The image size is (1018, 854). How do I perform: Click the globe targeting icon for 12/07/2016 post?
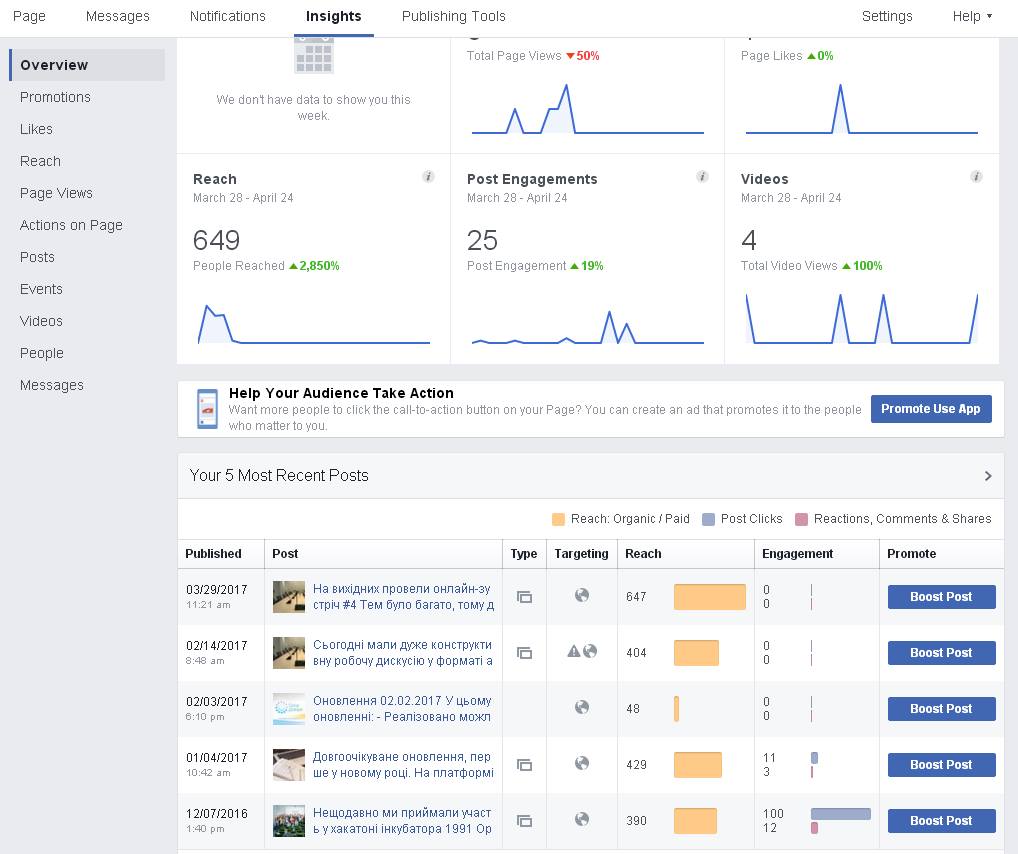coord(582,820)
